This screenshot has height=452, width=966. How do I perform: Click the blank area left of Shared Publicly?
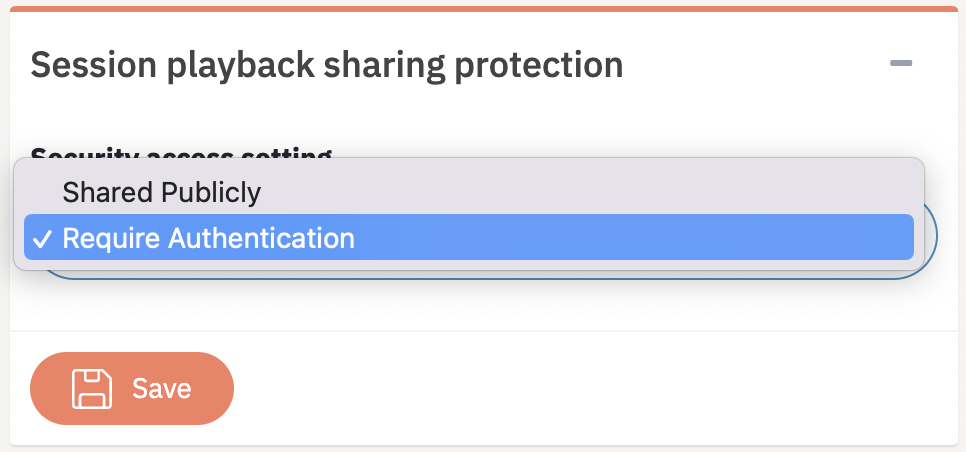coord(42,192)
